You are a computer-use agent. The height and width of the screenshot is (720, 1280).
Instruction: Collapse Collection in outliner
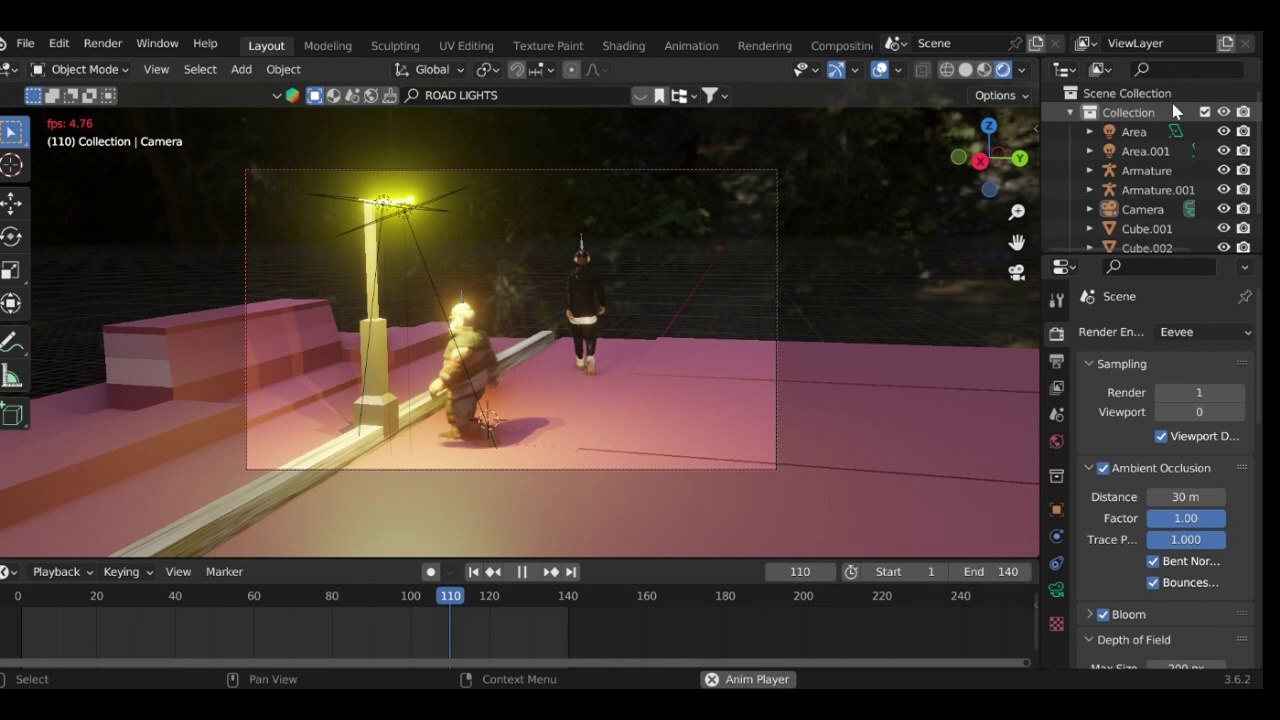1070,112
